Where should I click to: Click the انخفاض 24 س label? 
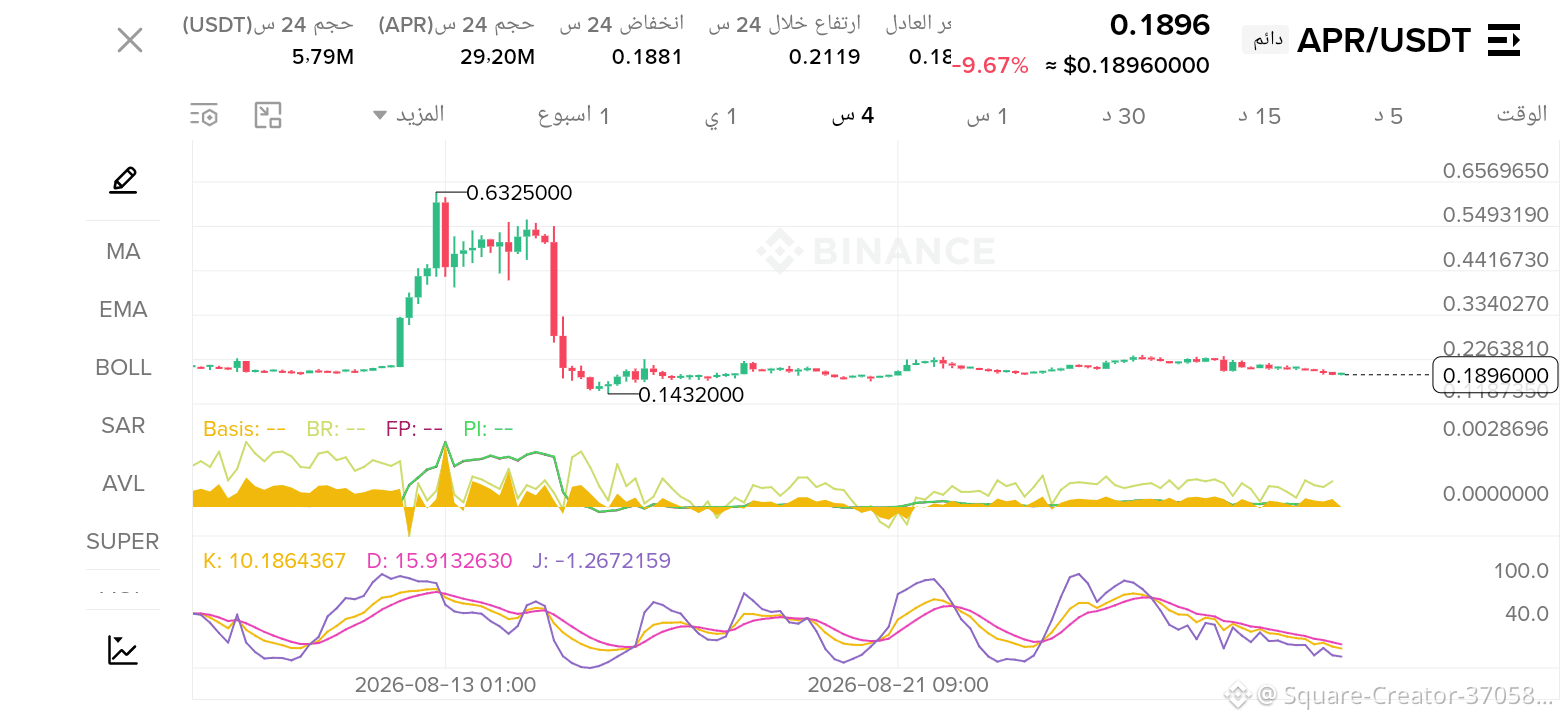(x=621, y=24)
